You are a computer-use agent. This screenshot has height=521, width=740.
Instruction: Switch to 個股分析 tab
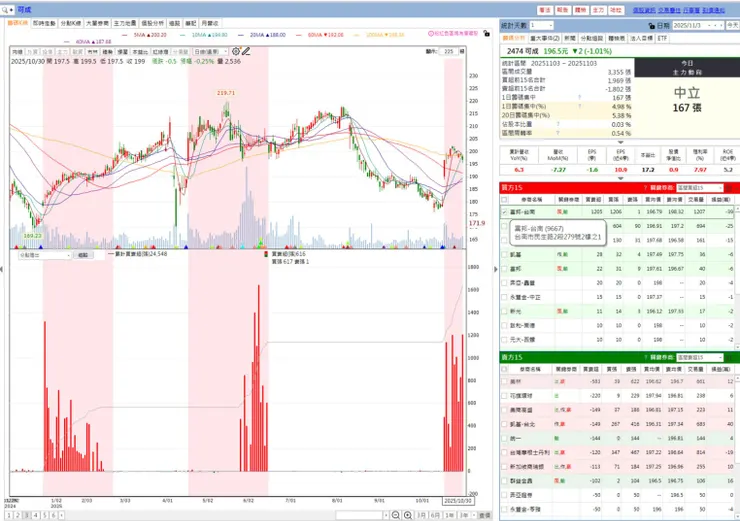pos(152,23)
